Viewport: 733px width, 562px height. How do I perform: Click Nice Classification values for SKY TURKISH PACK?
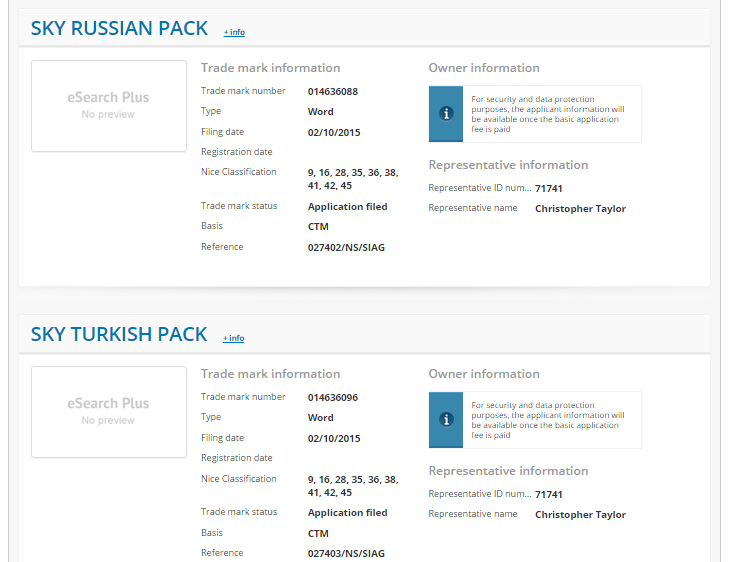[353, 486]
